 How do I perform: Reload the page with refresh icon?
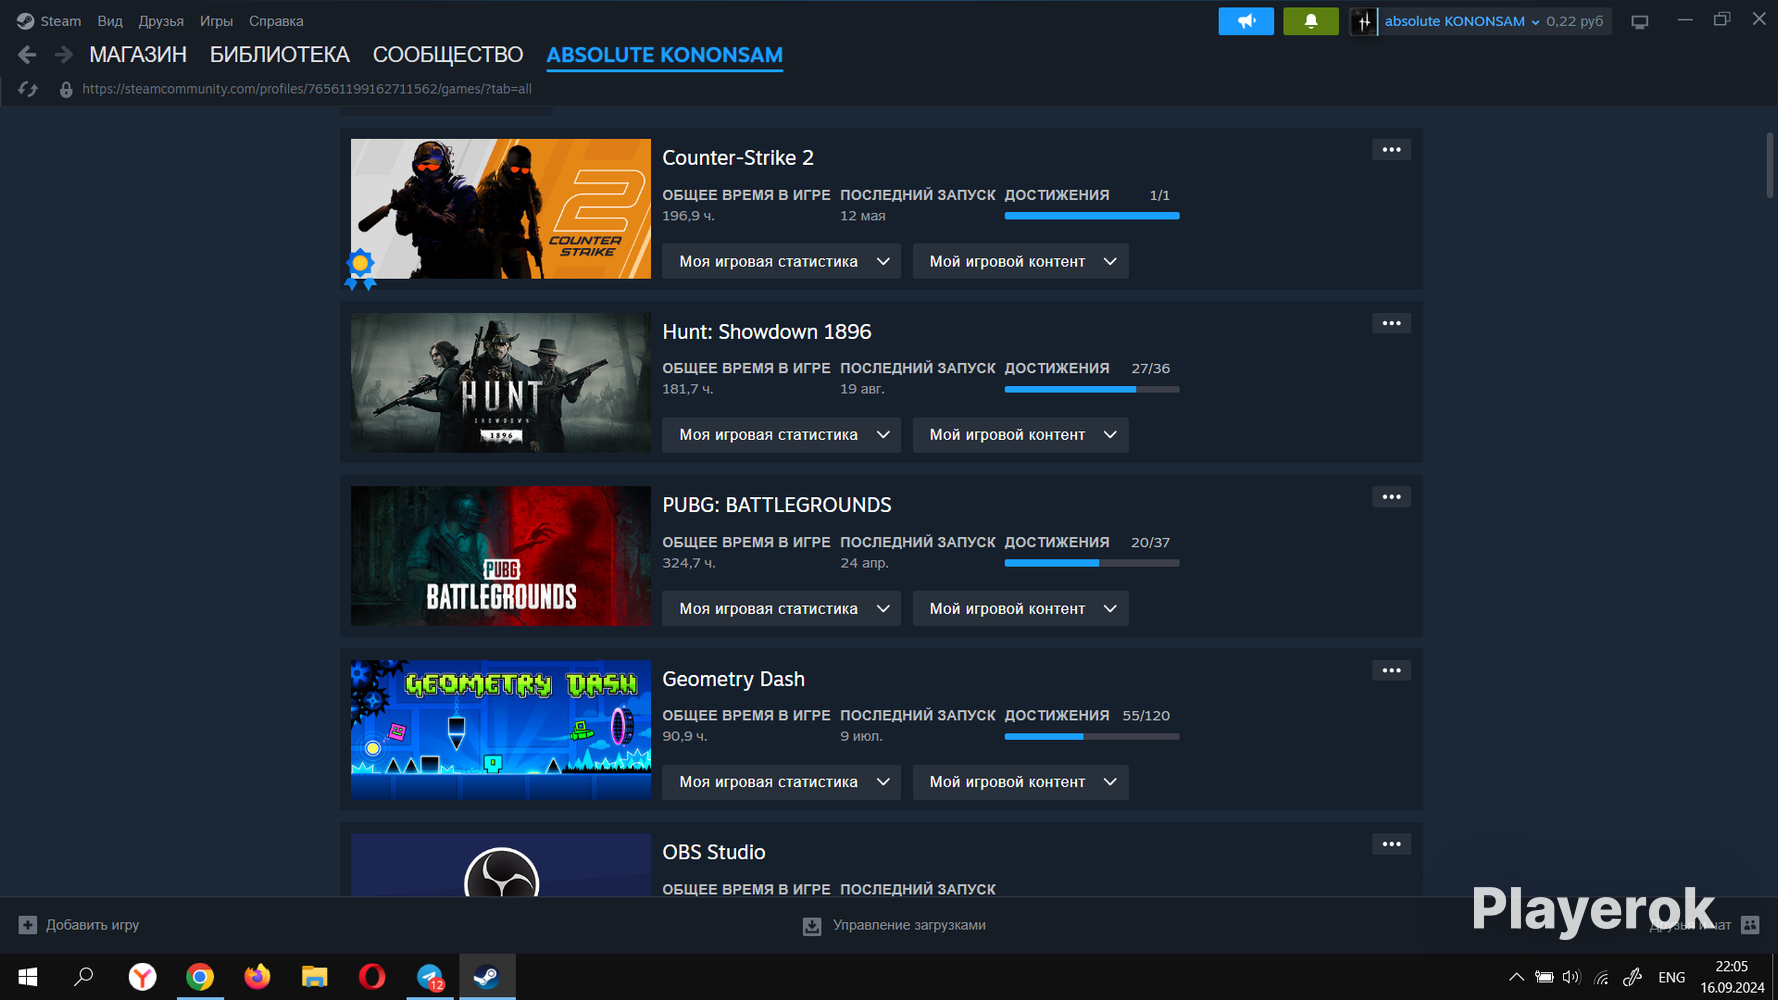[x=28, y=89]
